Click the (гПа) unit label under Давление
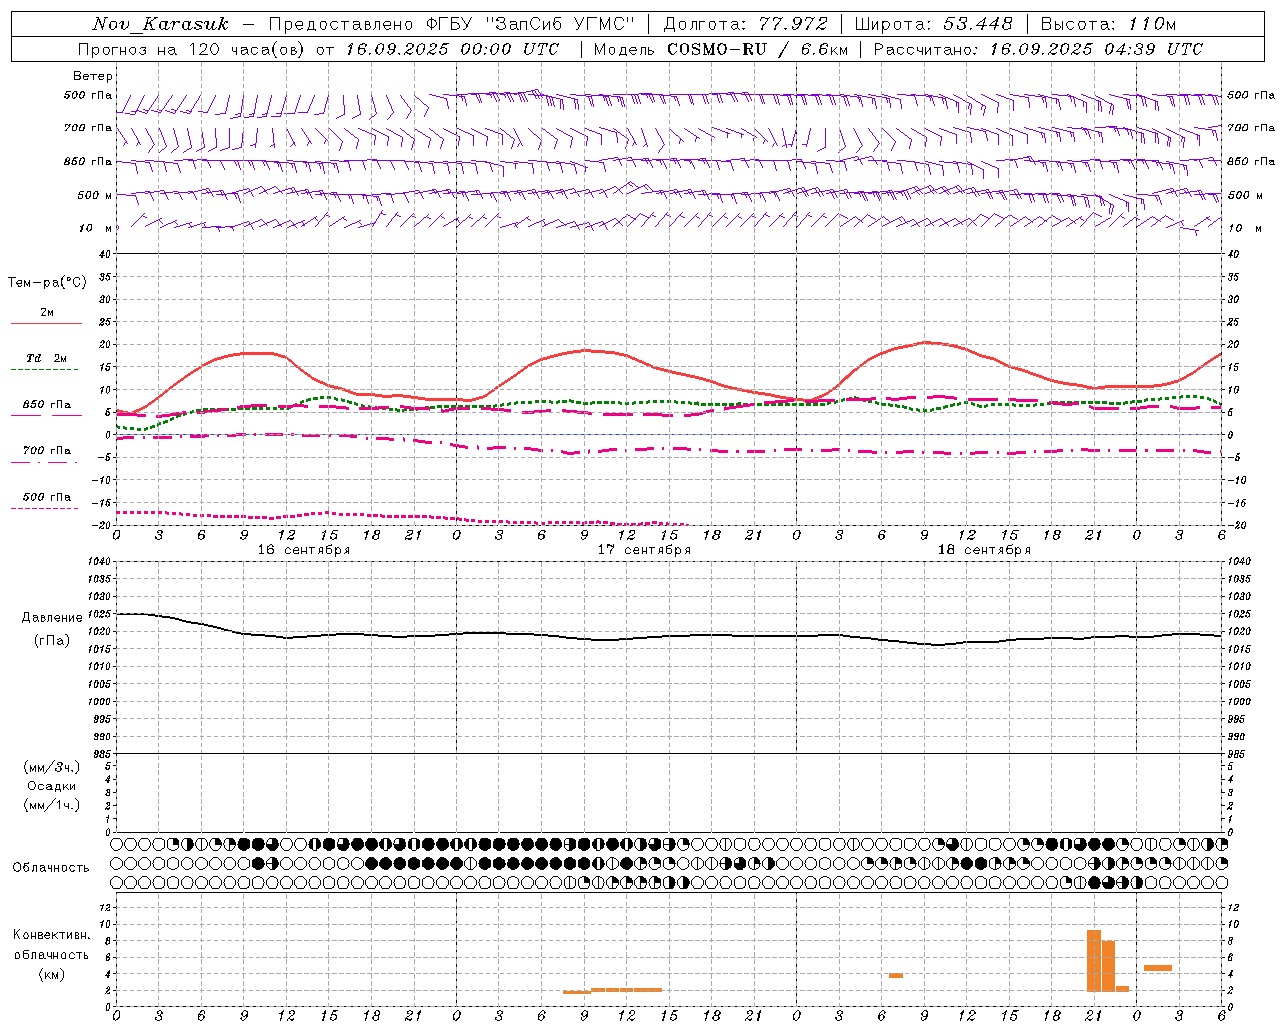1280x1024 pixels. [x=52, y=641]
